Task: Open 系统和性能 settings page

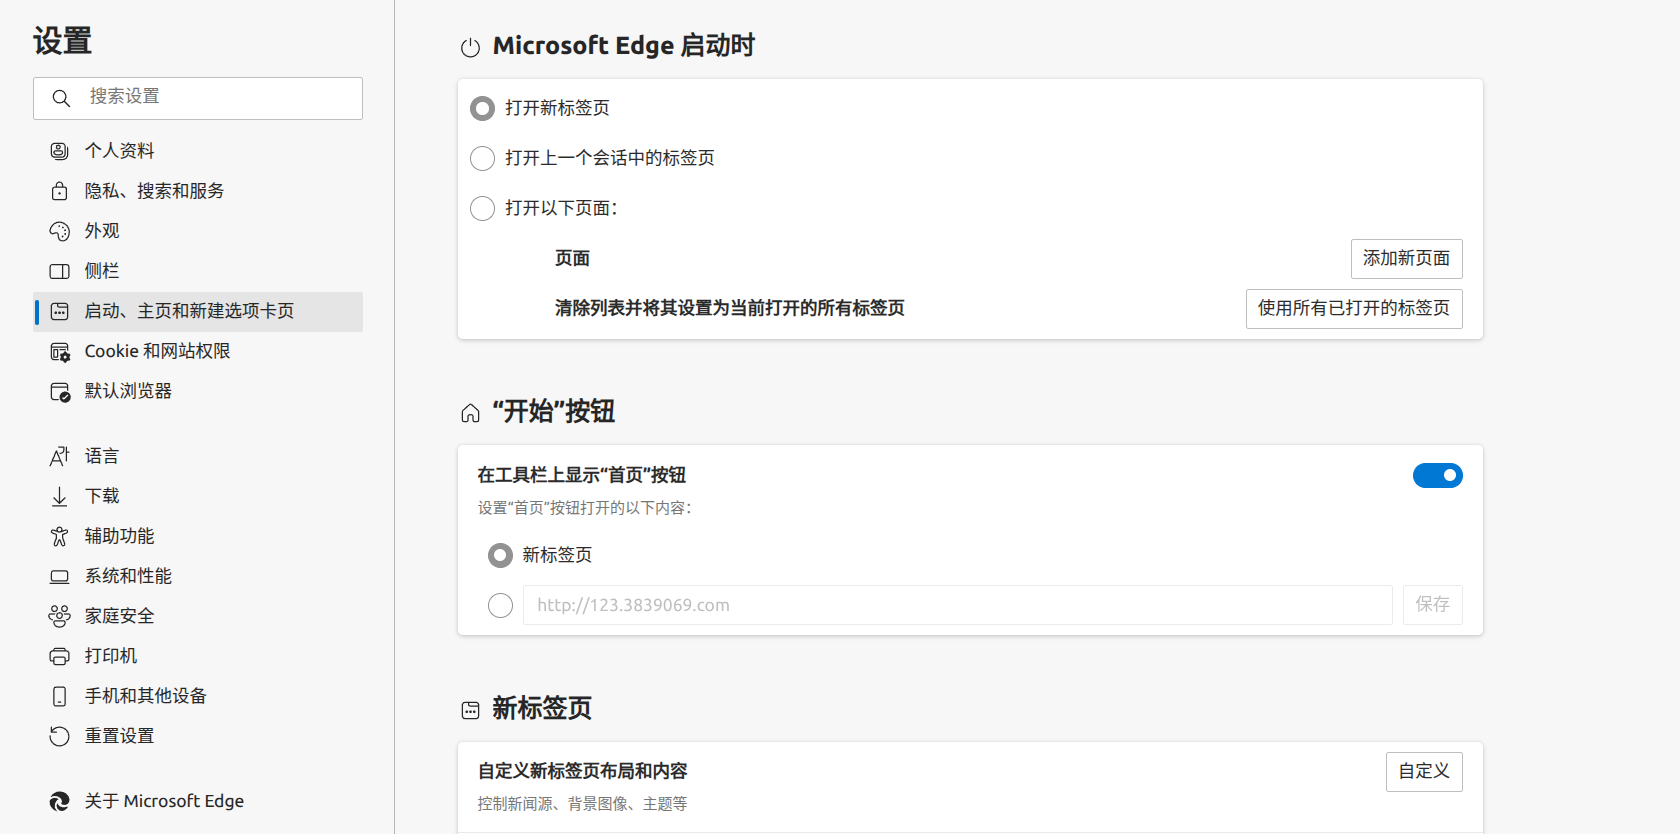Action: coord(198,576)
